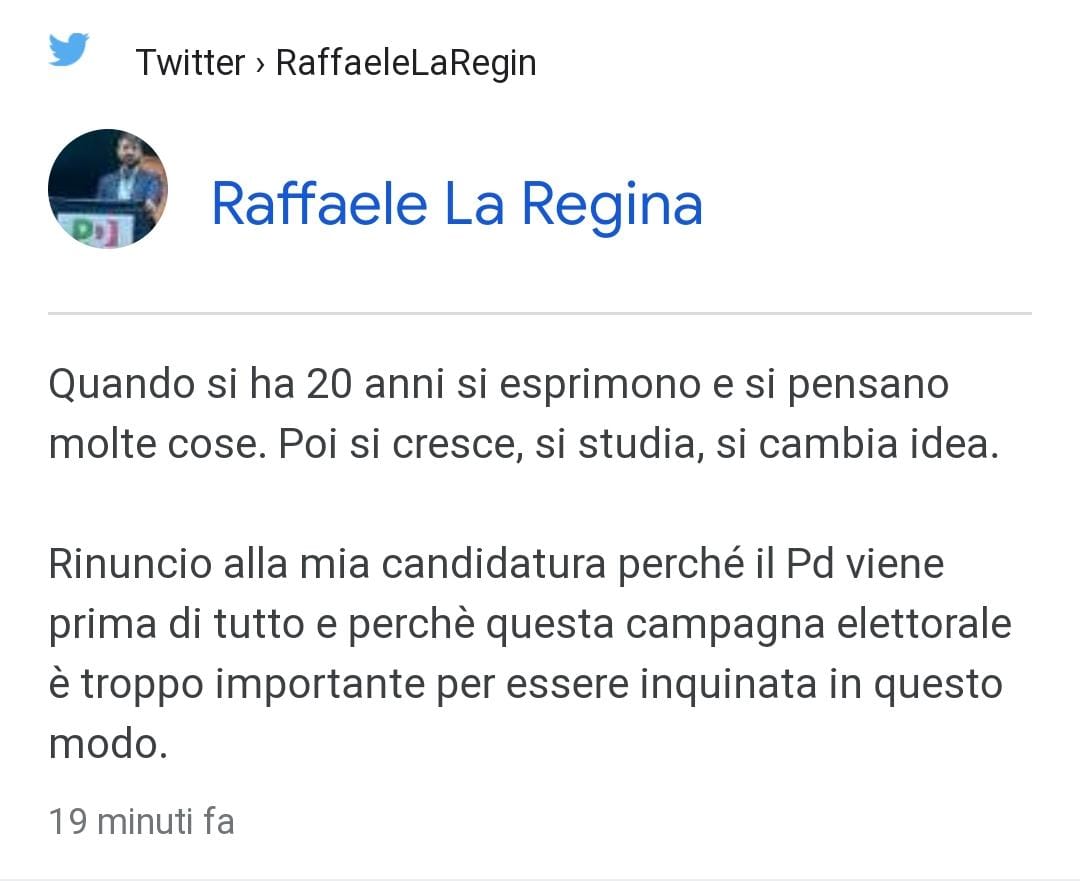Click the word 'inquinata' in the tweet
The width and height of the screenshot is (1080, 881).
pos(728,685)
